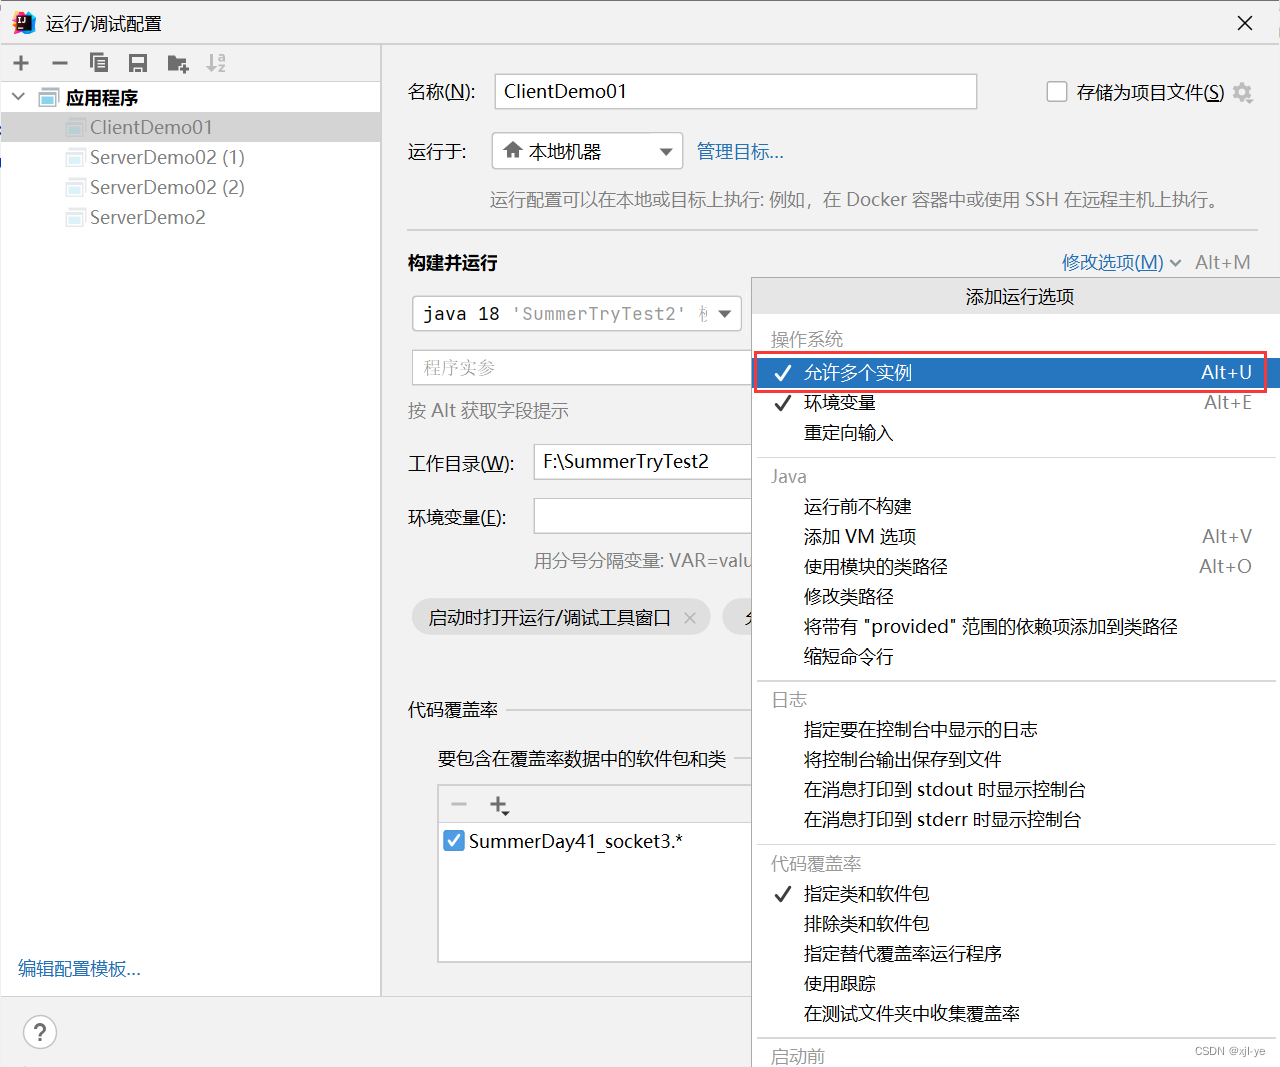1280x1067 pixels.
Task: Click the Remove Configuration minus icon
Action: (x=60, y=63)
